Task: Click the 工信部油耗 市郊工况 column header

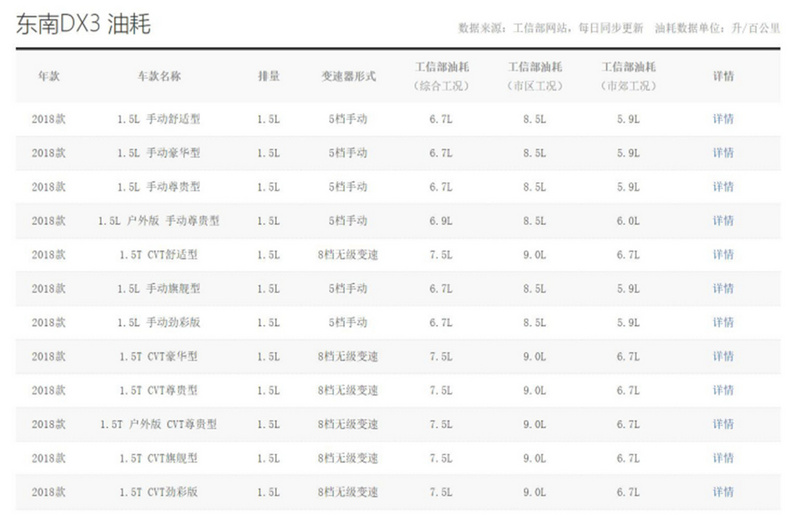Action: pyautogui.click(x=629, y=76)
